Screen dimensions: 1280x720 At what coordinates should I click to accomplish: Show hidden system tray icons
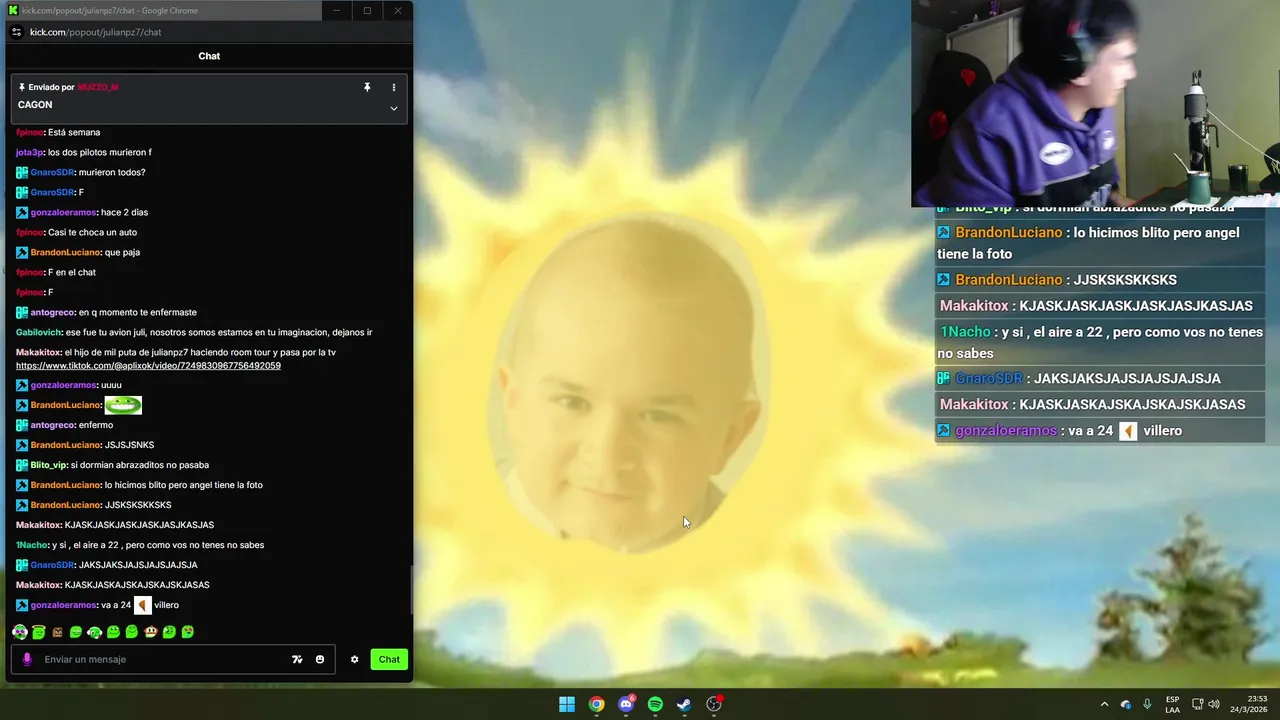pyautogui.click(x=1104, y=704)
